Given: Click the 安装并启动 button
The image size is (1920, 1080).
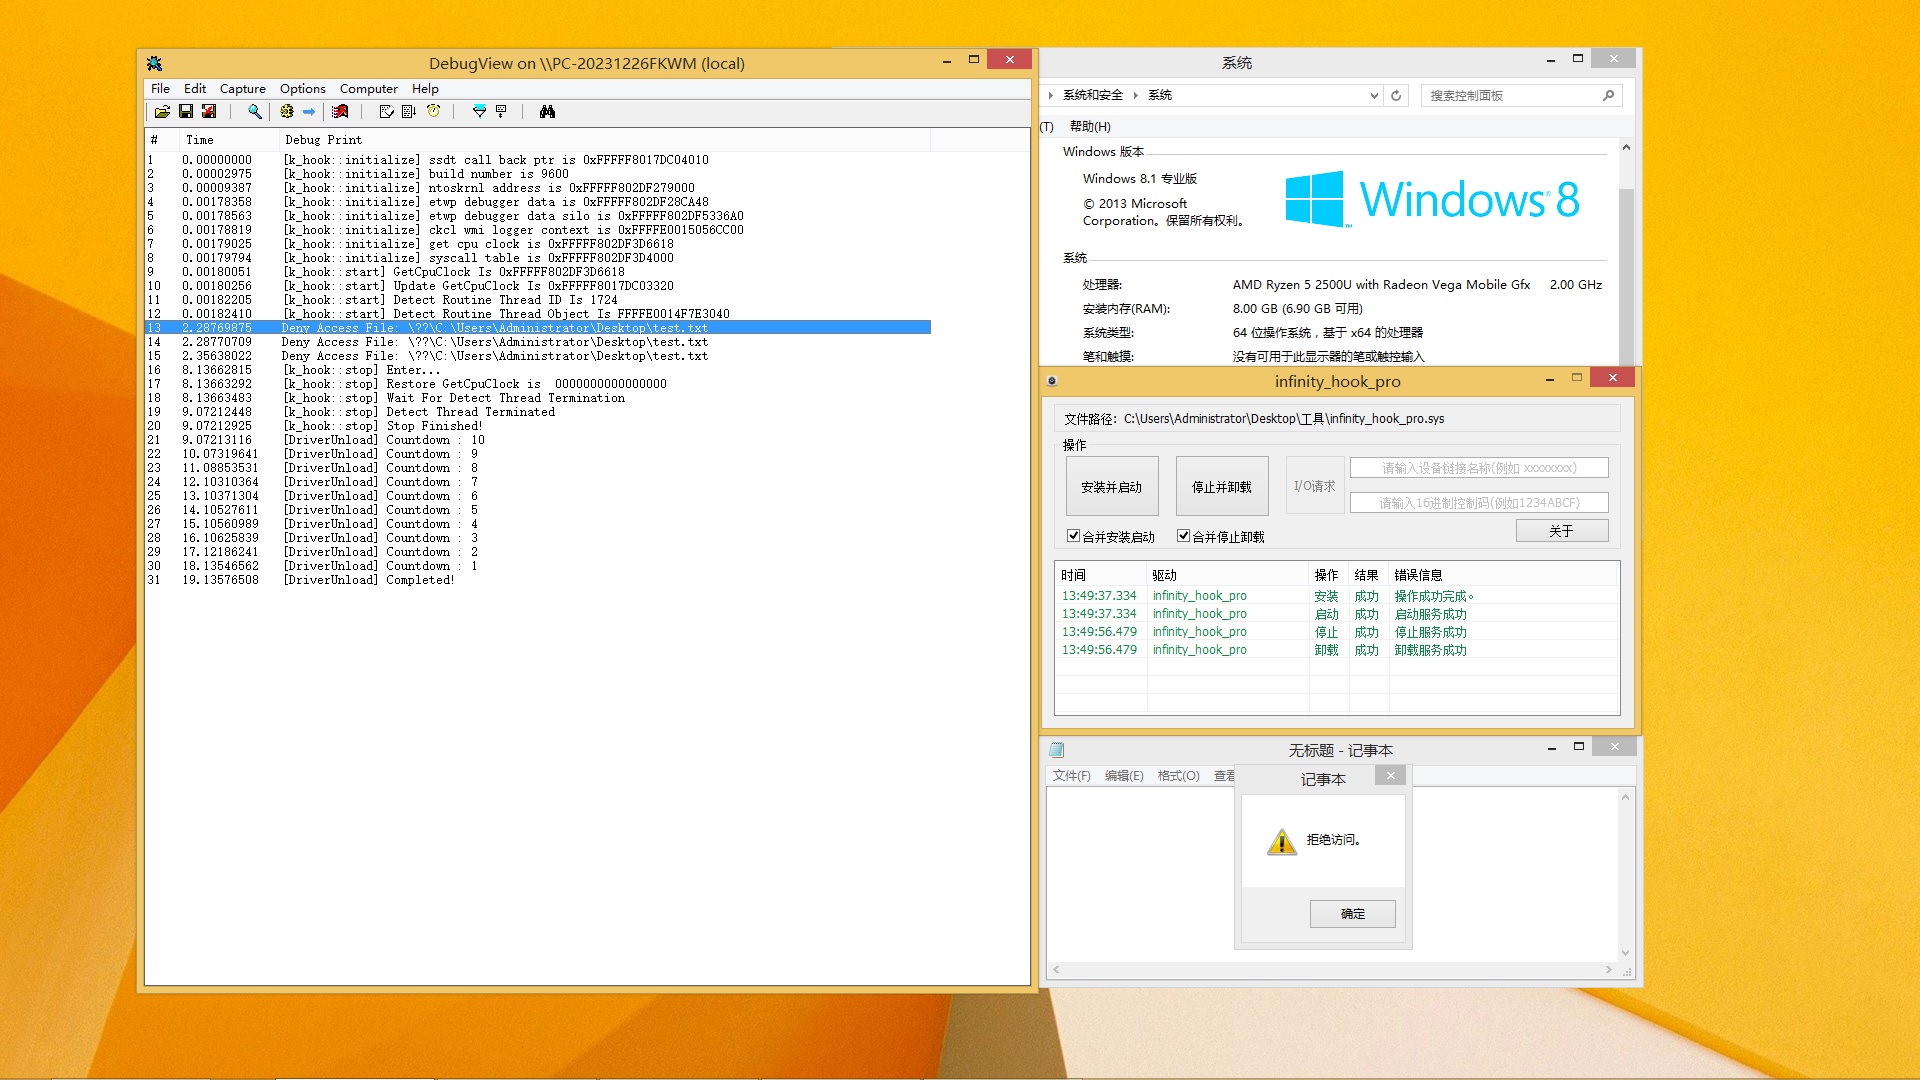Looking at the screenshot, I should [1111, 487].
